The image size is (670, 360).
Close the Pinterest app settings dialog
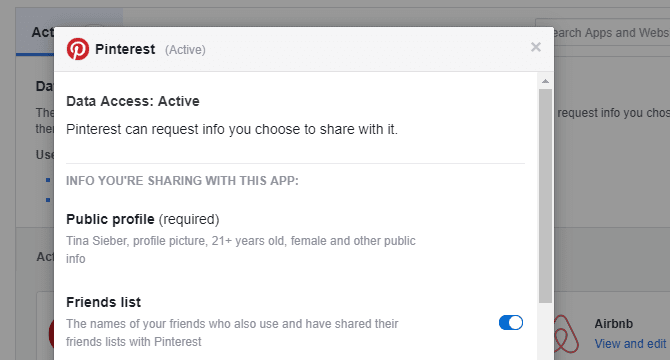[536, 47]
